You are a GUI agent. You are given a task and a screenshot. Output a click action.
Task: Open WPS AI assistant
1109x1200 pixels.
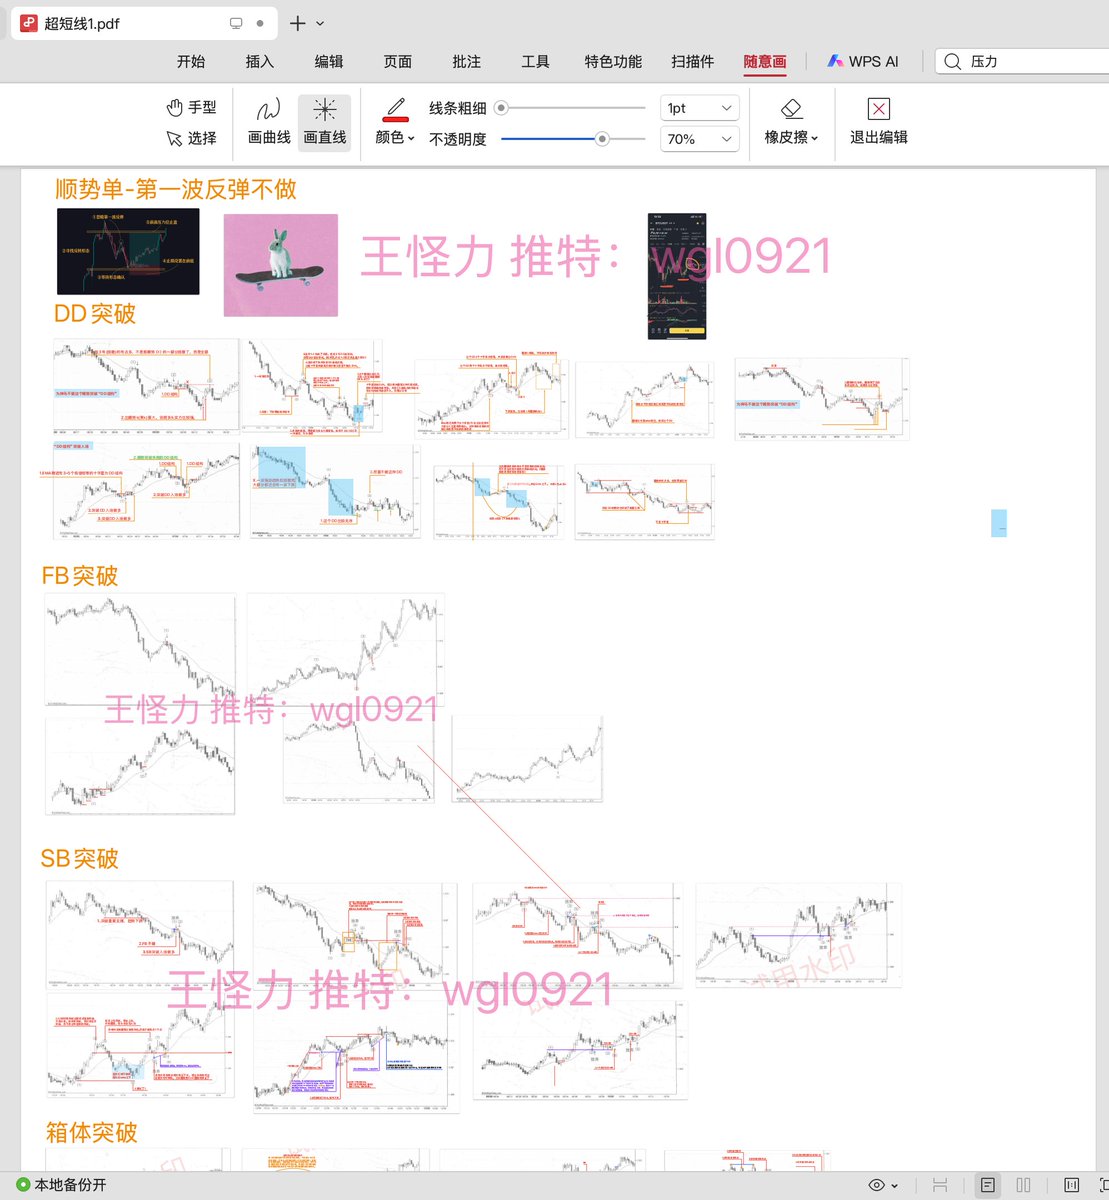click(861, 61)
